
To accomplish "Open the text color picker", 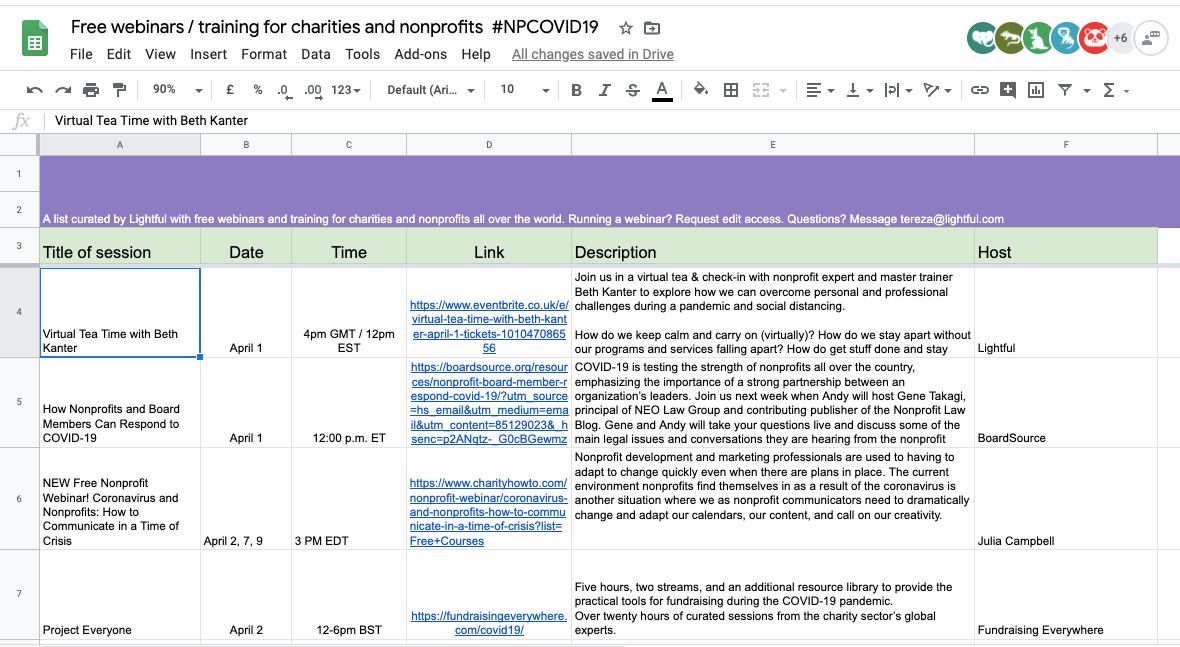I will tap(662, 90).
